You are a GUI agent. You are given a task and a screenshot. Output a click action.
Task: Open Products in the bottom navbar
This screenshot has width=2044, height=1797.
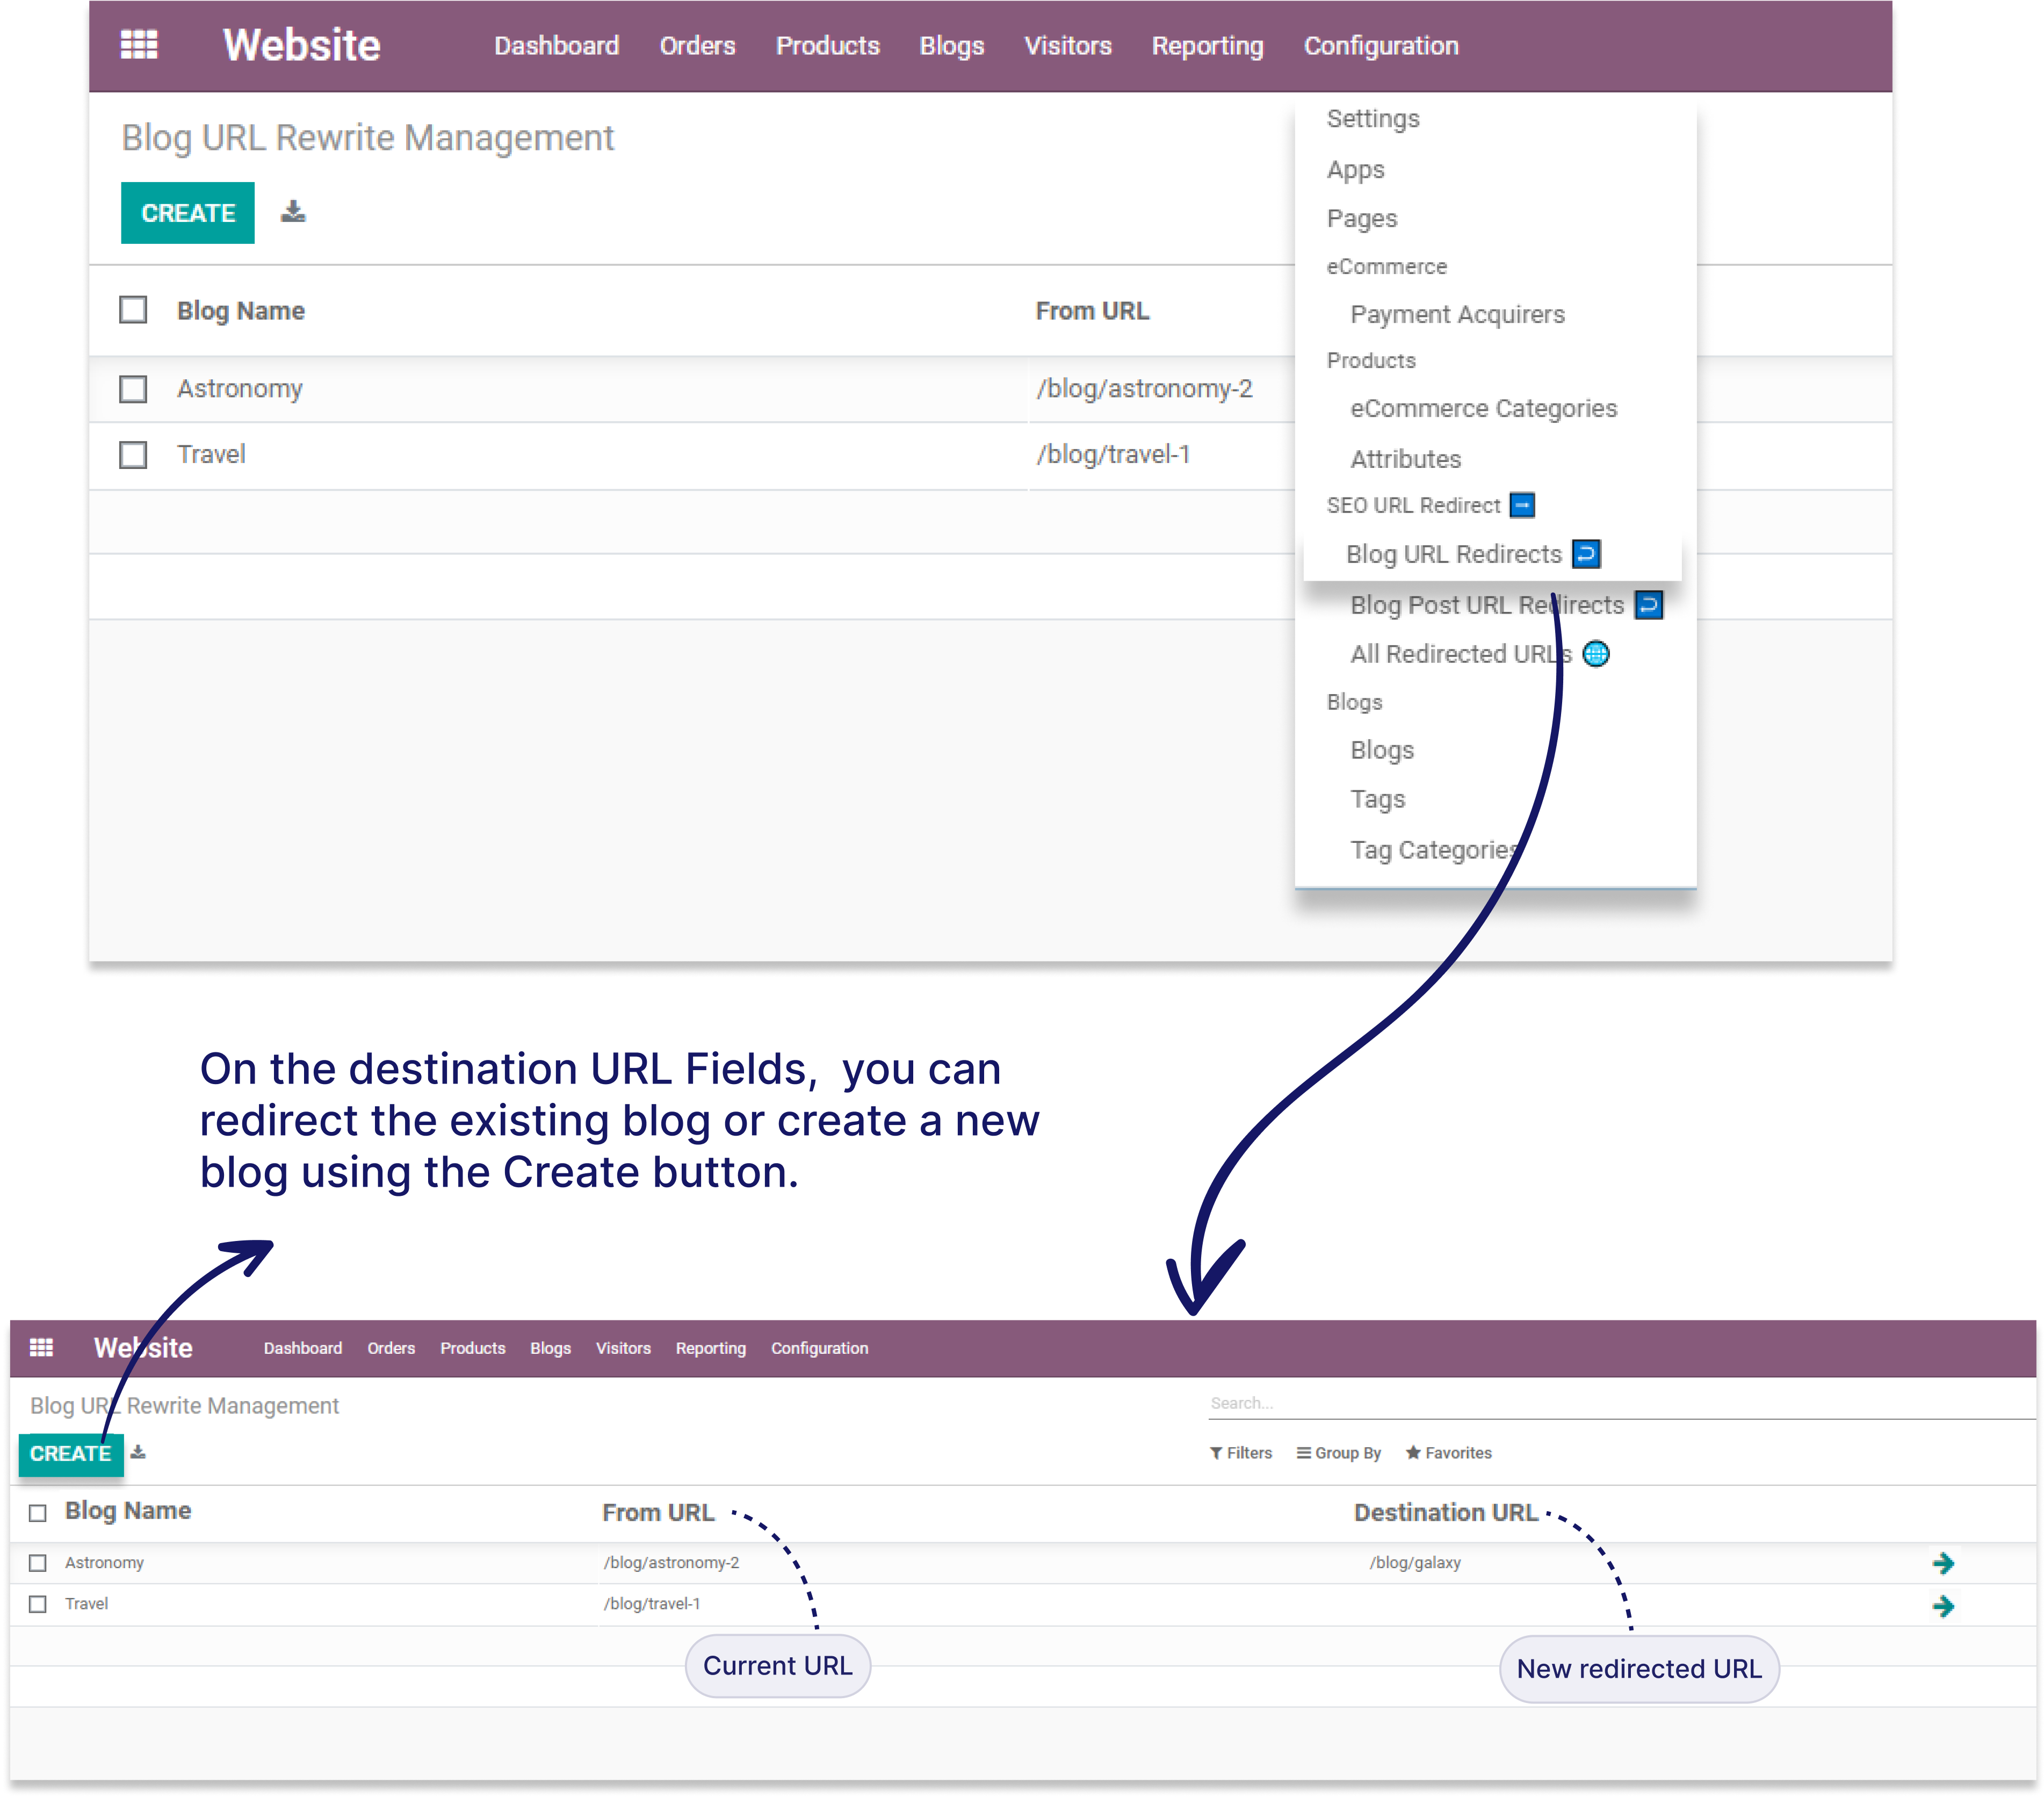tap(472, 1348)
